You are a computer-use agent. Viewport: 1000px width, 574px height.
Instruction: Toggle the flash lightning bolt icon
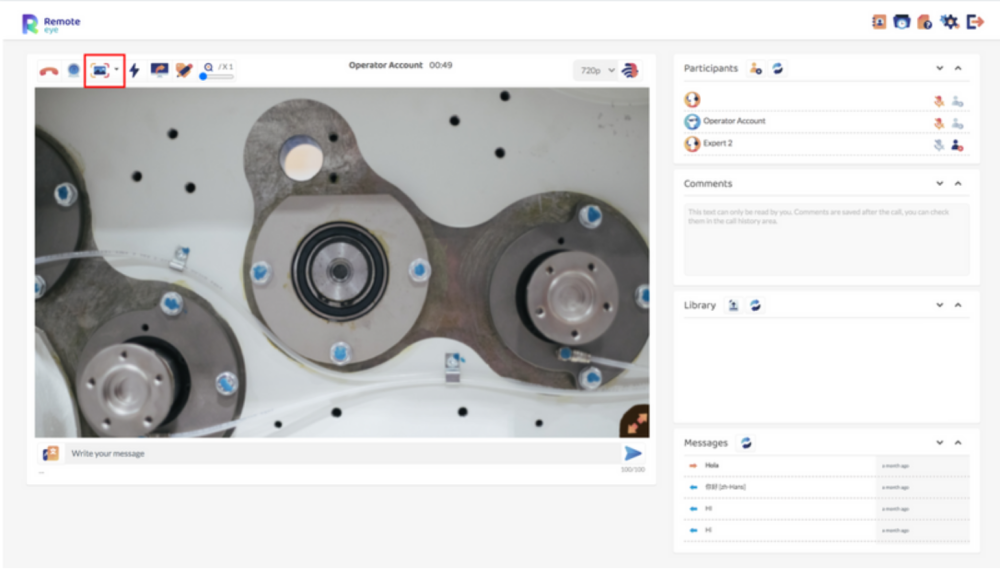[x=135, y=70]
